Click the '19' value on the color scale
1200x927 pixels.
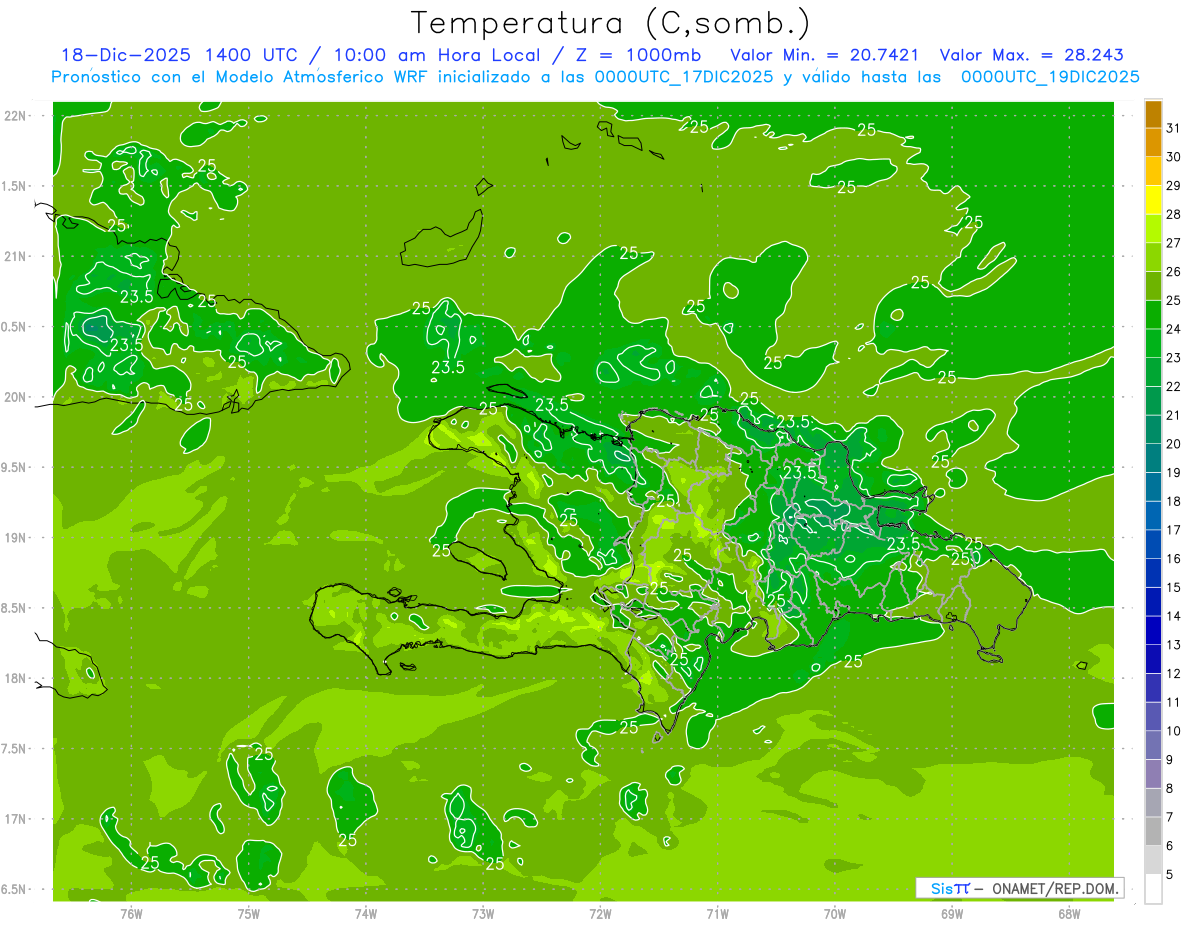pyautogui.click(x=1174, y=472)
